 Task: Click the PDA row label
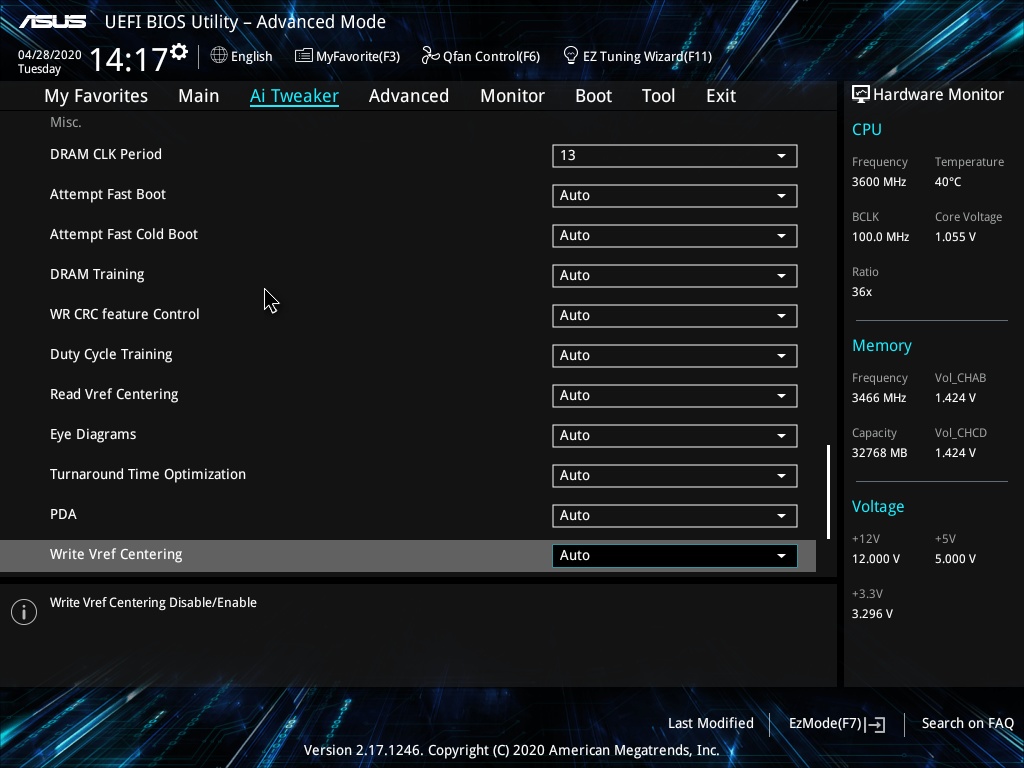tap(63, 514)
